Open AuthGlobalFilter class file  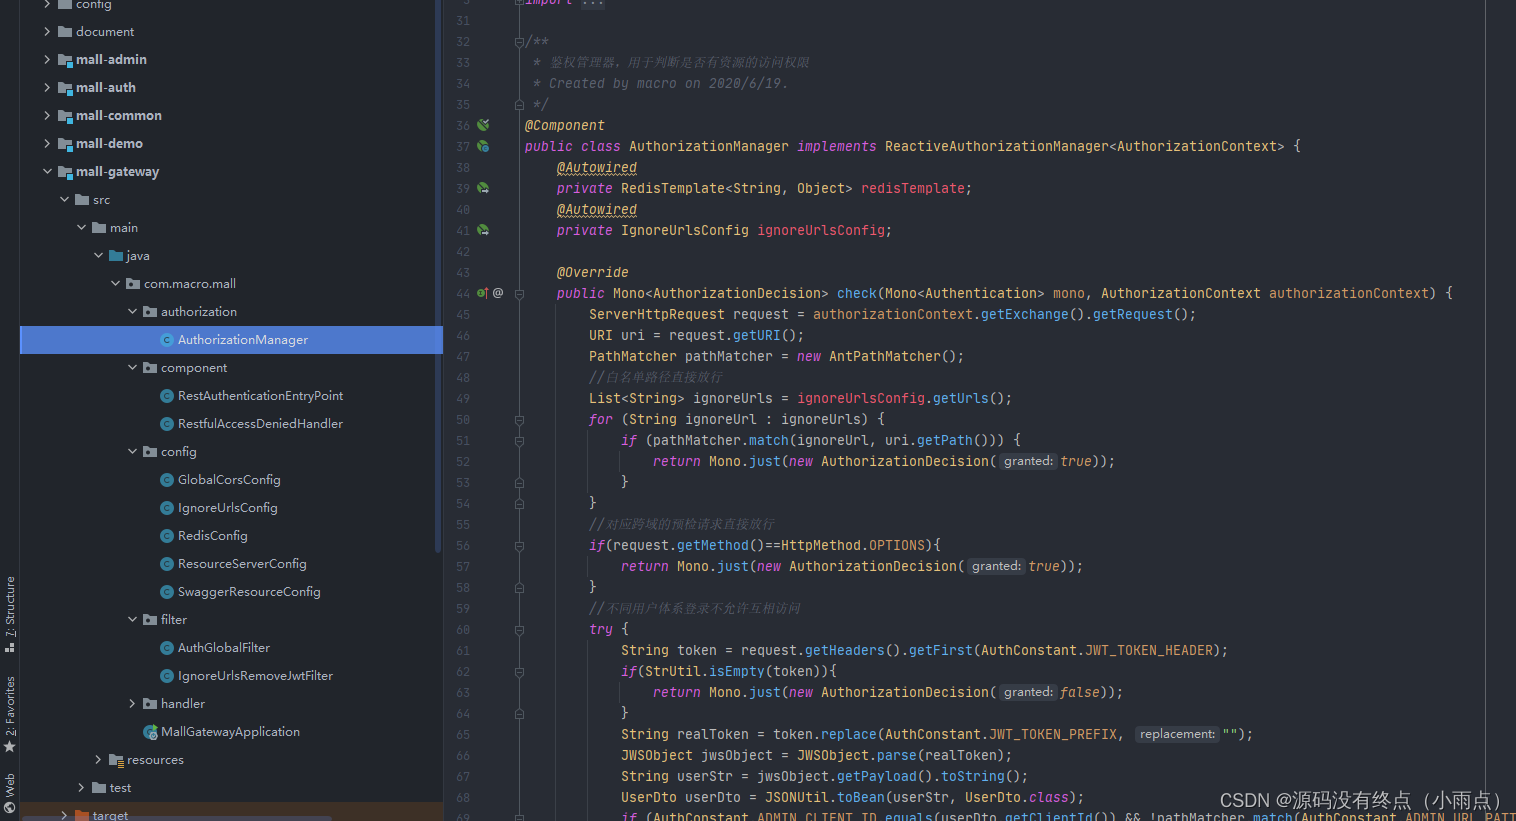coord(224,648)
